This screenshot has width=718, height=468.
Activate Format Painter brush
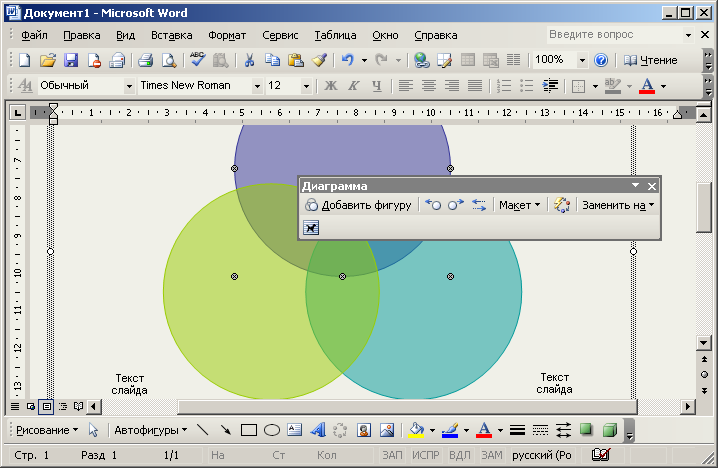(319, 60)
